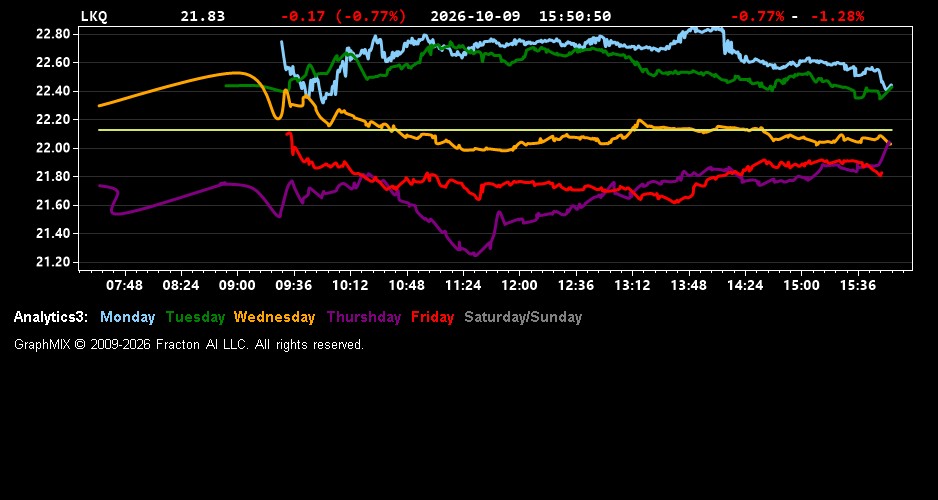Click the 21.83 last price value

pos(203,17)
